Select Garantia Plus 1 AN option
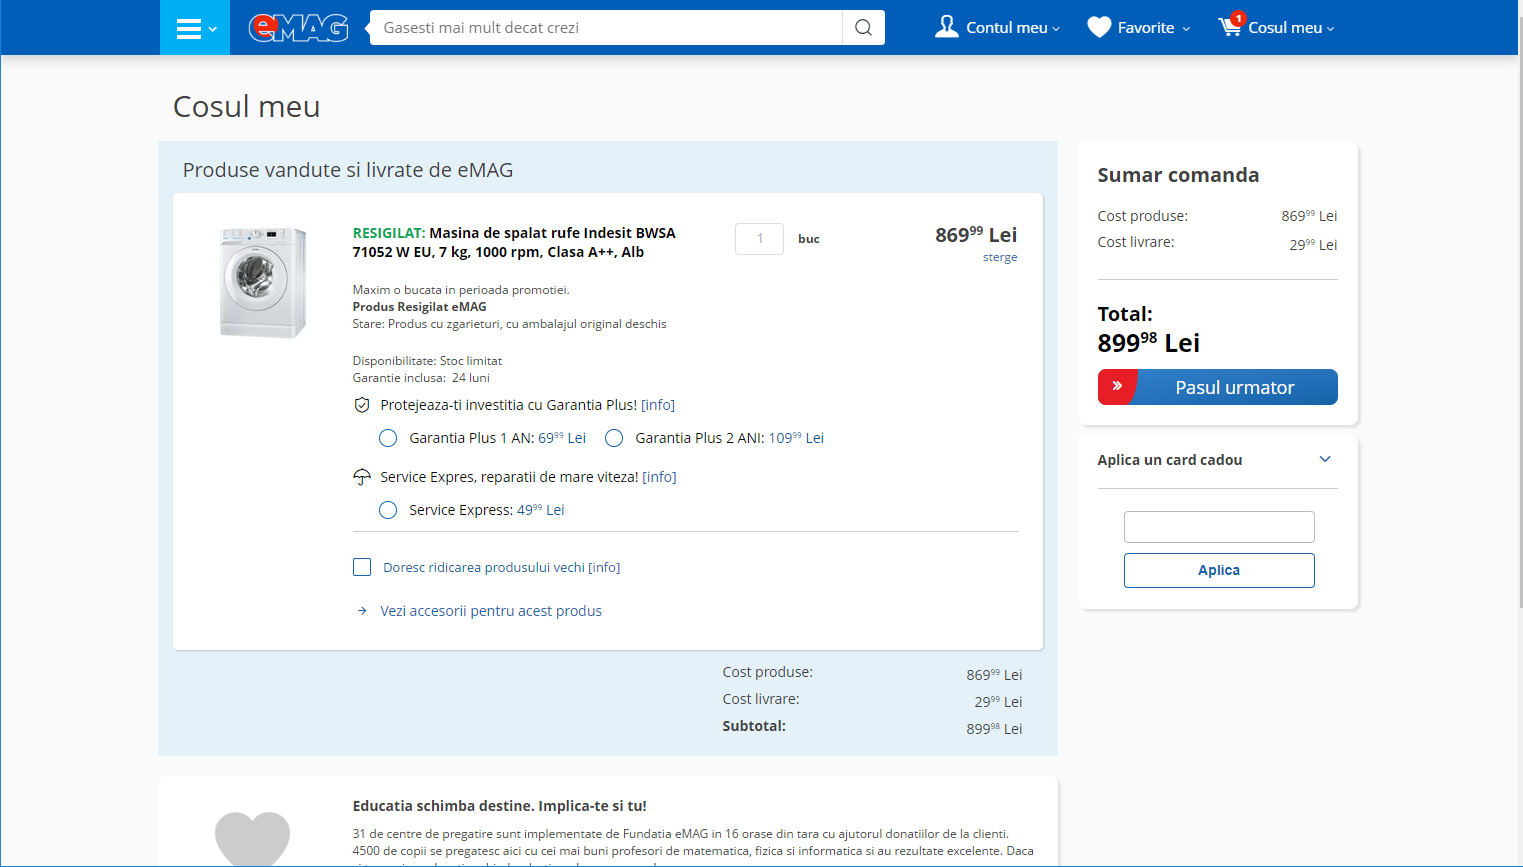Screen dimensions: 1523x867 point(388,438)
